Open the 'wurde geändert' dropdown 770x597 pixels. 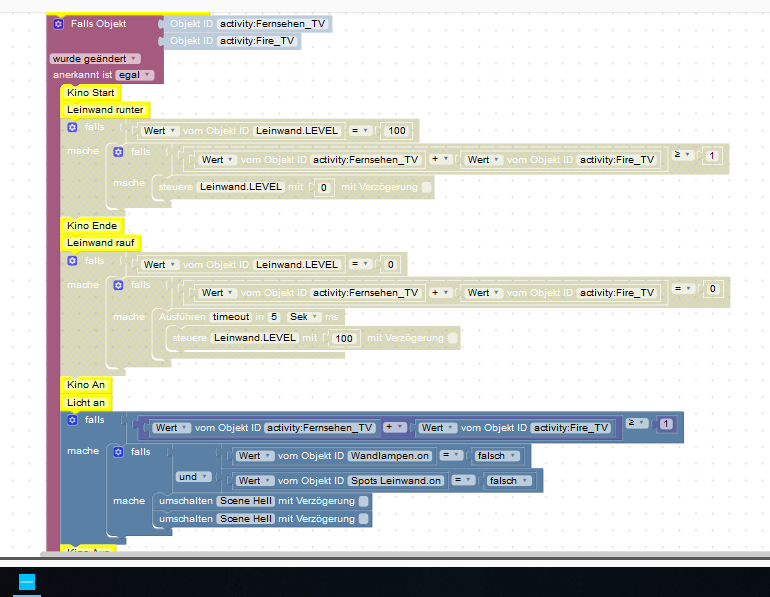tap(95, 59)
